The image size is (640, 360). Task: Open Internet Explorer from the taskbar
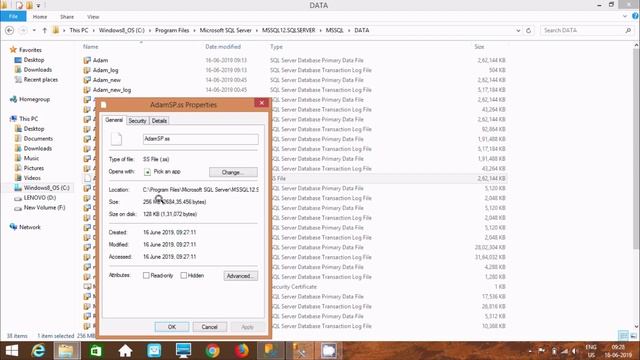[38, 351]
